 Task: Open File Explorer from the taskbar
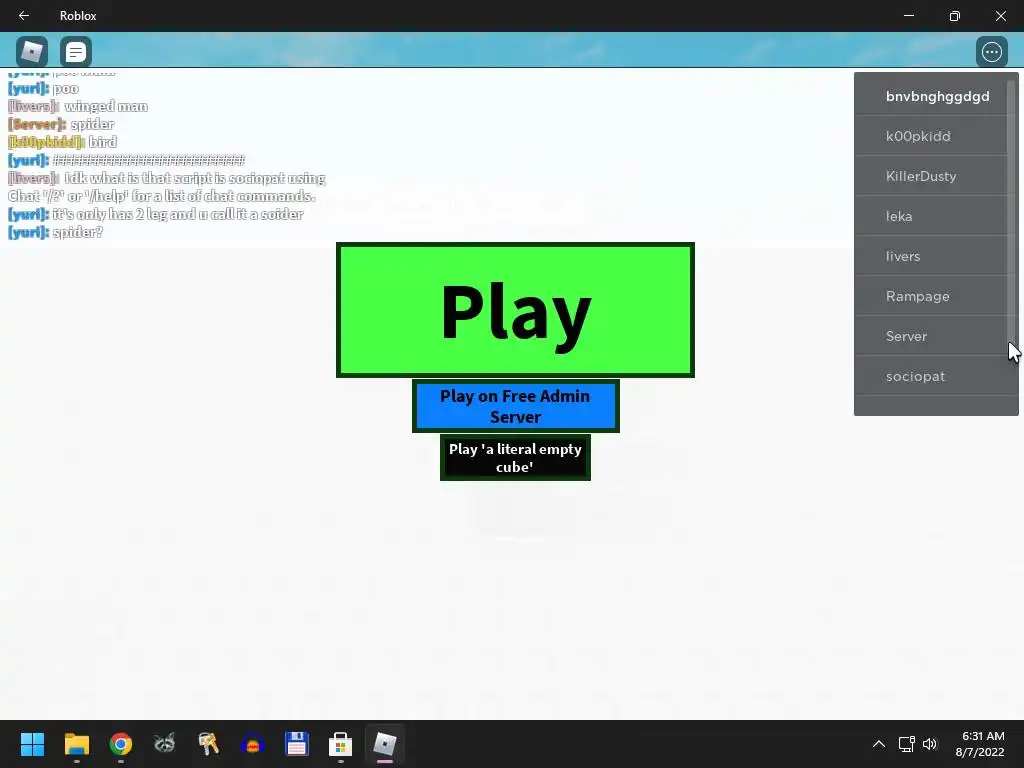76,744
